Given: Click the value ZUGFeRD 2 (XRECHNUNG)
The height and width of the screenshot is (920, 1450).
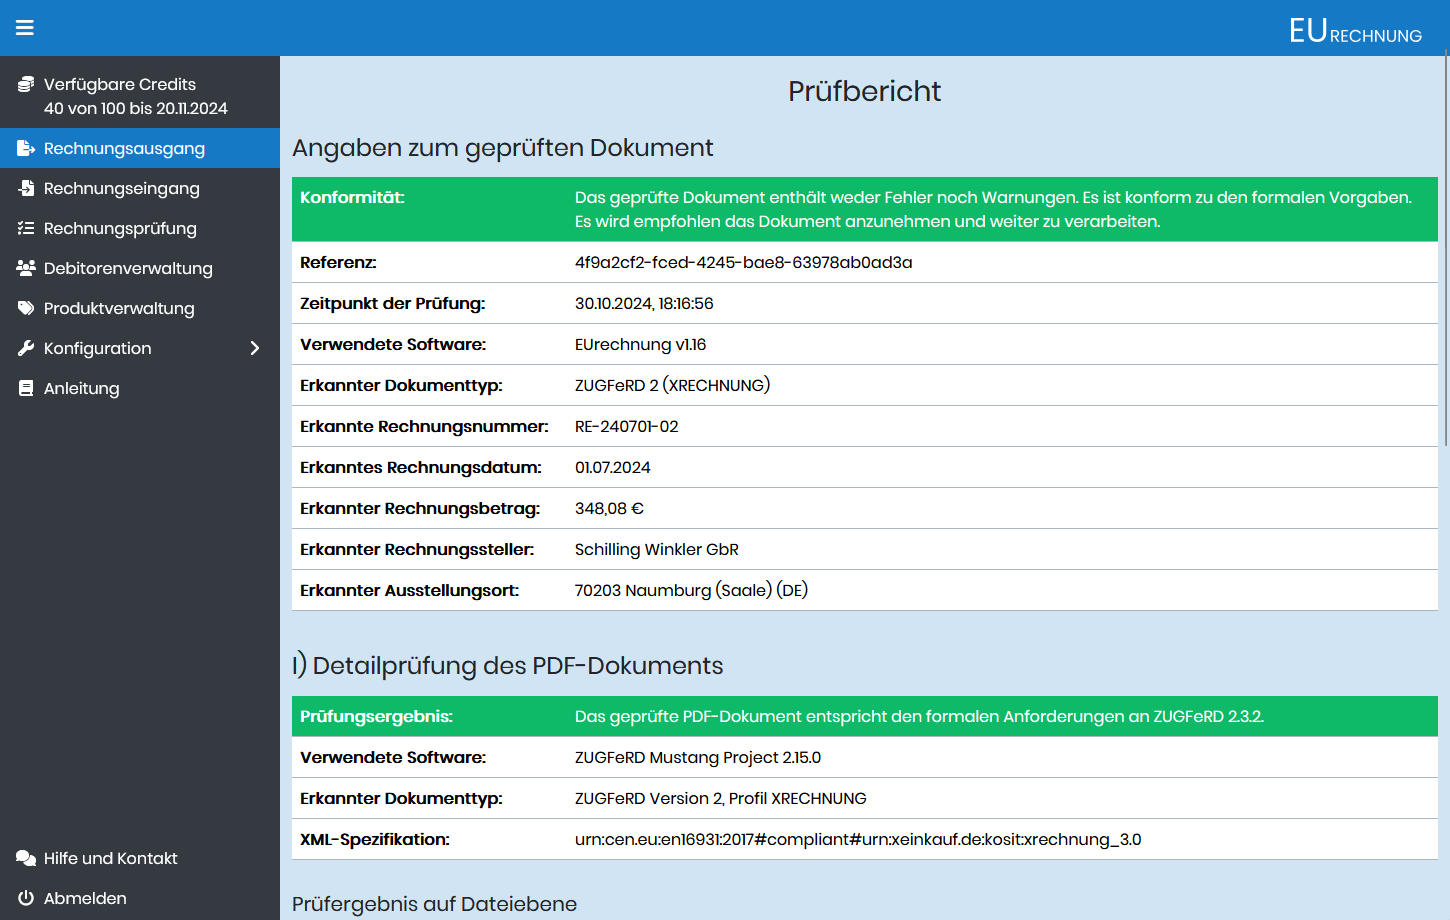Looking at the screenshot, I should click(x=672, y=385).
